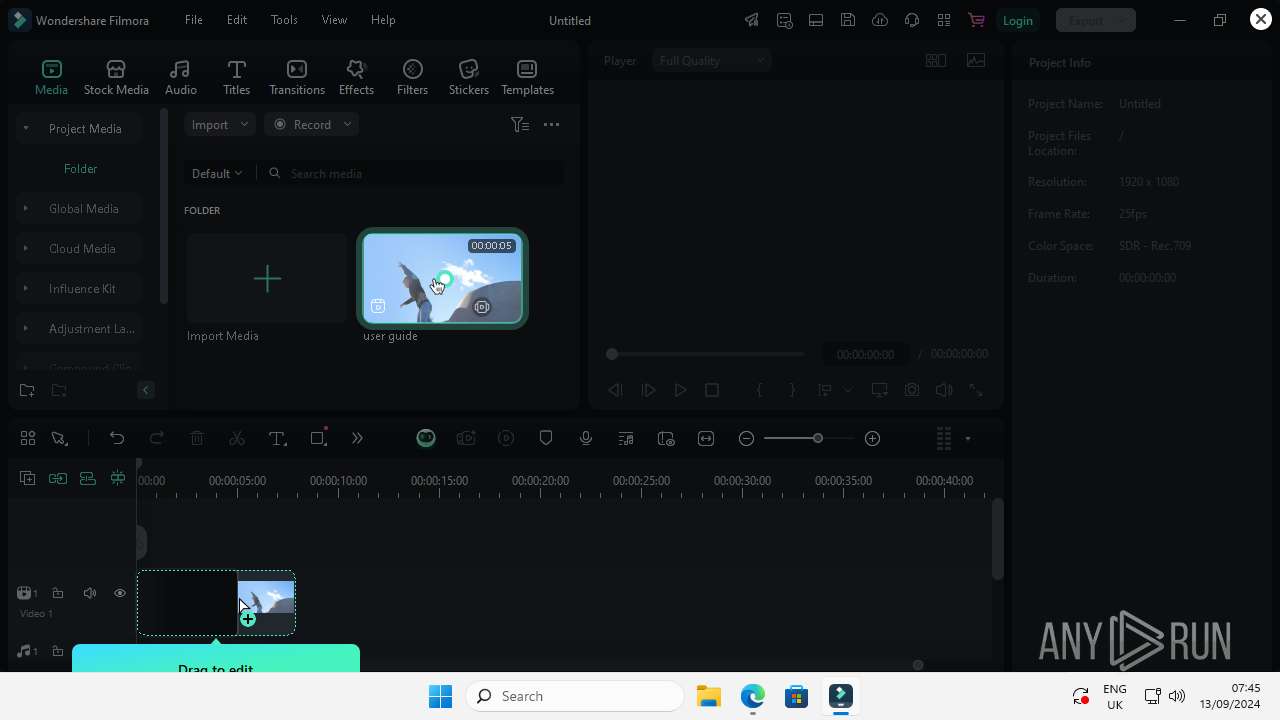Open the Transitions tab
The image size is (1280, 720).
click(x=297, y=77)
